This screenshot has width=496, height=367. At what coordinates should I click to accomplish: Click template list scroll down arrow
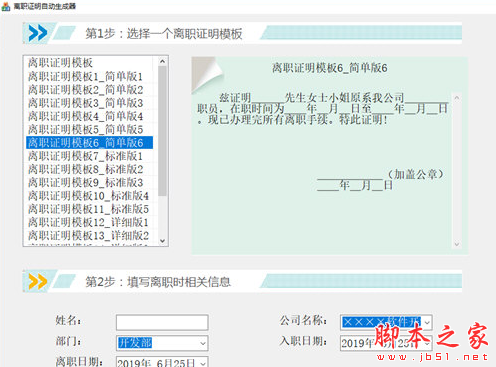pos(162,241)
